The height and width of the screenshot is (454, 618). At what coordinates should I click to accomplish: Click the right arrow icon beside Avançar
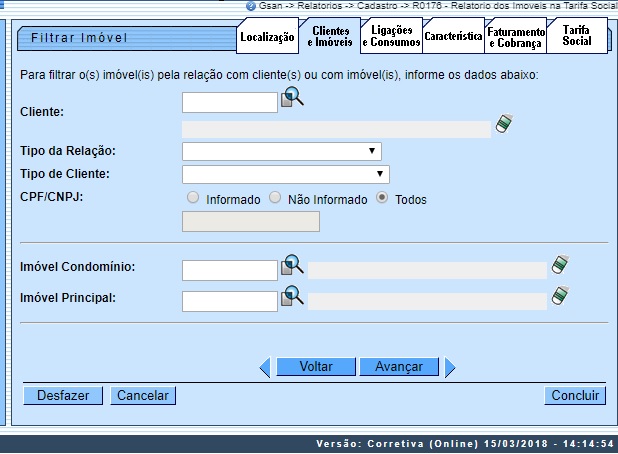(450, 367)
